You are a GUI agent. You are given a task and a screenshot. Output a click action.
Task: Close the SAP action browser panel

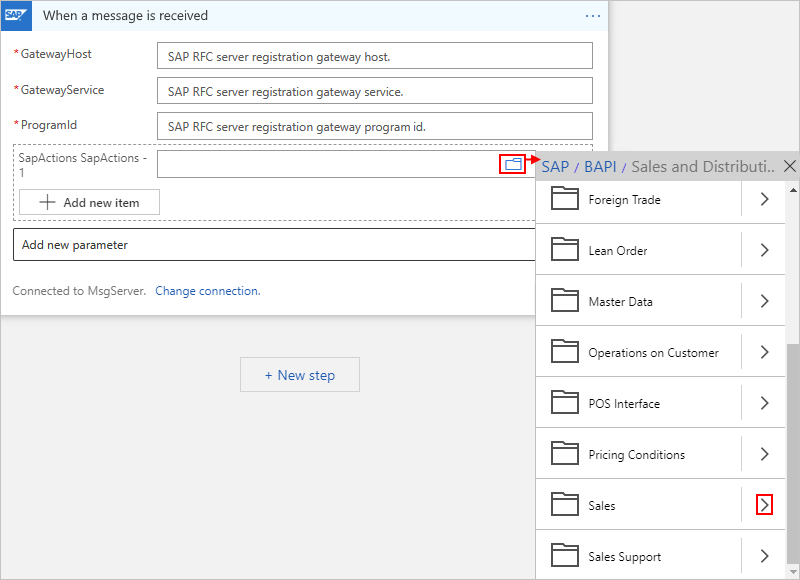[790, 166]
